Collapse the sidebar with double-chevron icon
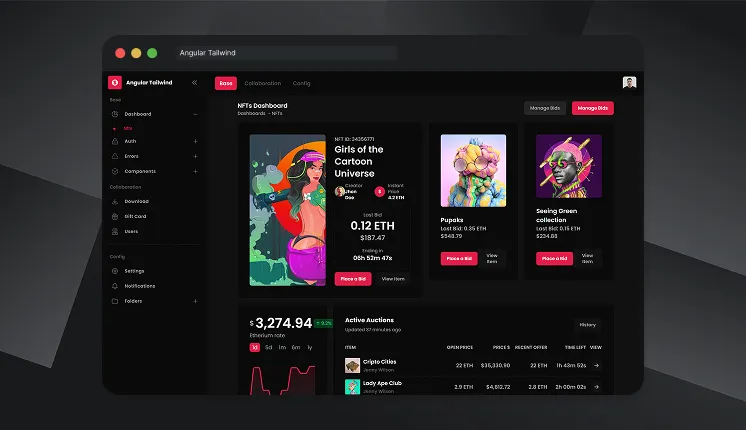The image size is (746, 430). pyautogui.click(x=194, y=83)
